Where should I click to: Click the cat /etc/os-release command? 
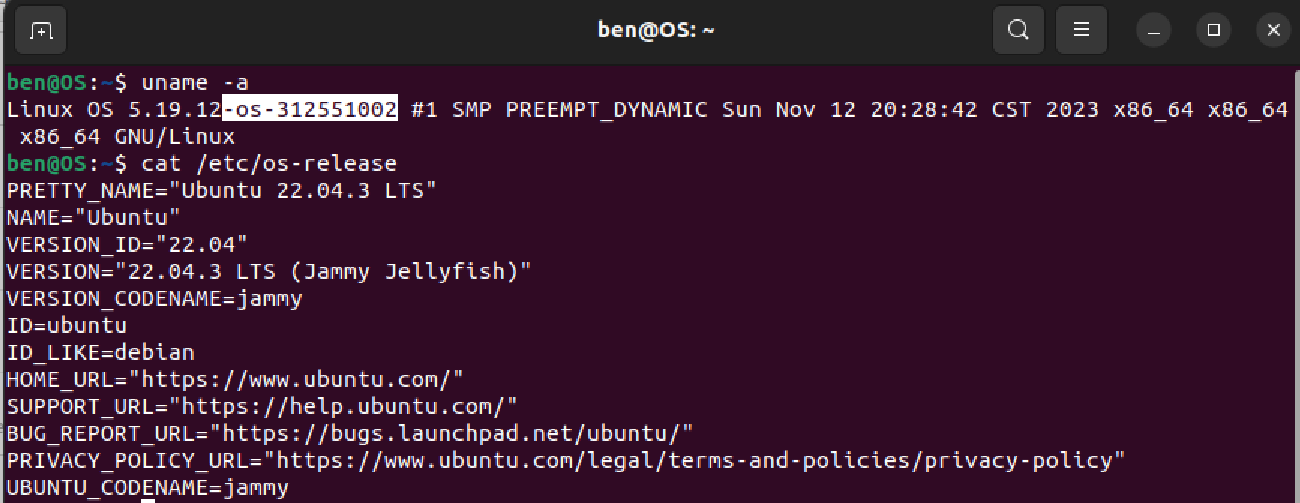pyautogui.click(x=269, y=163)
